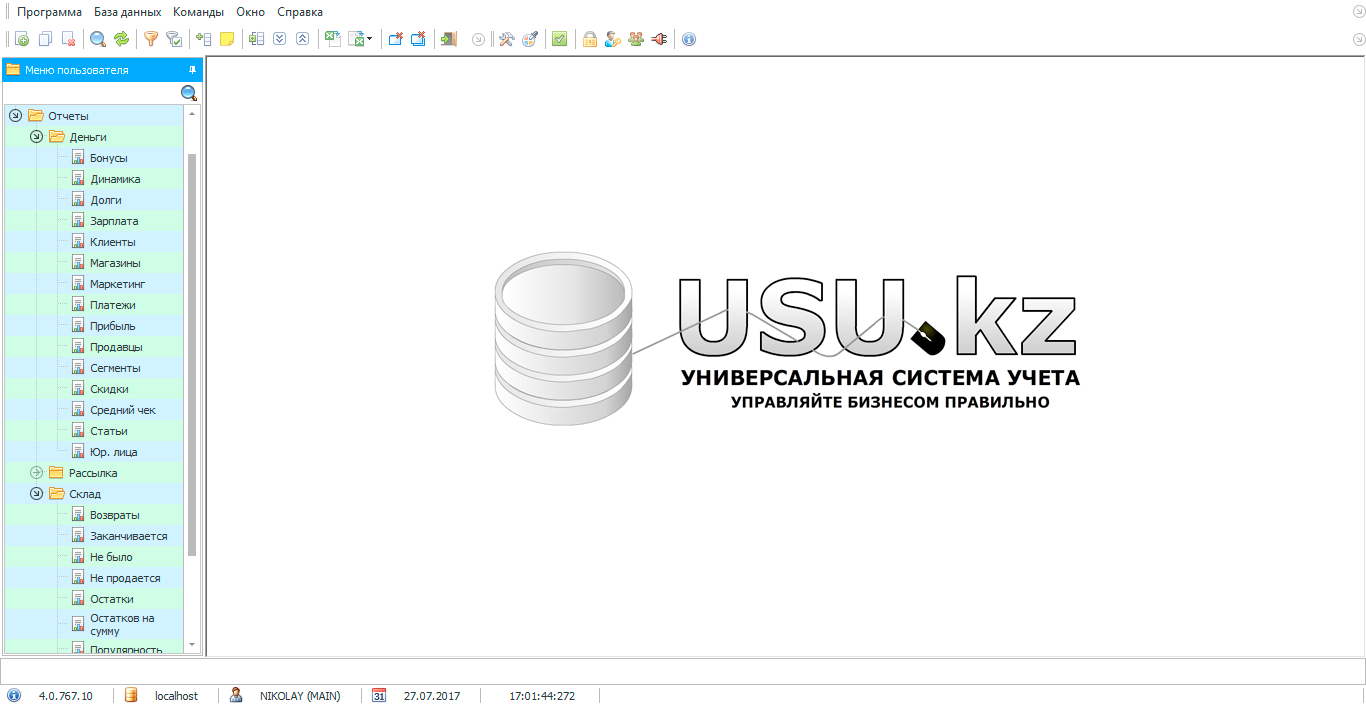
Task: Click the green group of users icon
Action: pyautogui.click(x=636, y=39)
